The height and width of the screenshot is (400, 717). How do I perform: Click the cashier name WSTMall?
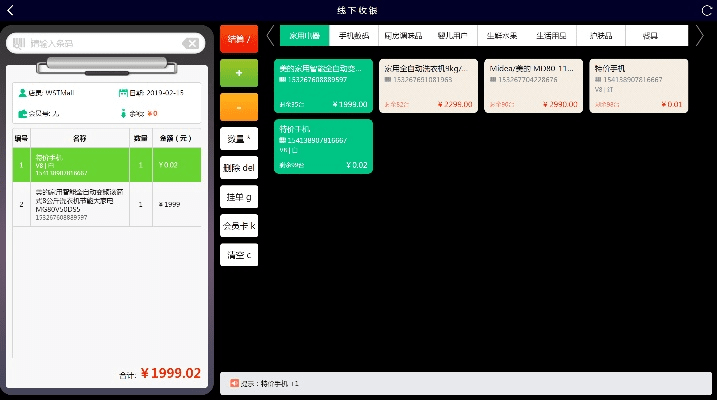[59, 93]
